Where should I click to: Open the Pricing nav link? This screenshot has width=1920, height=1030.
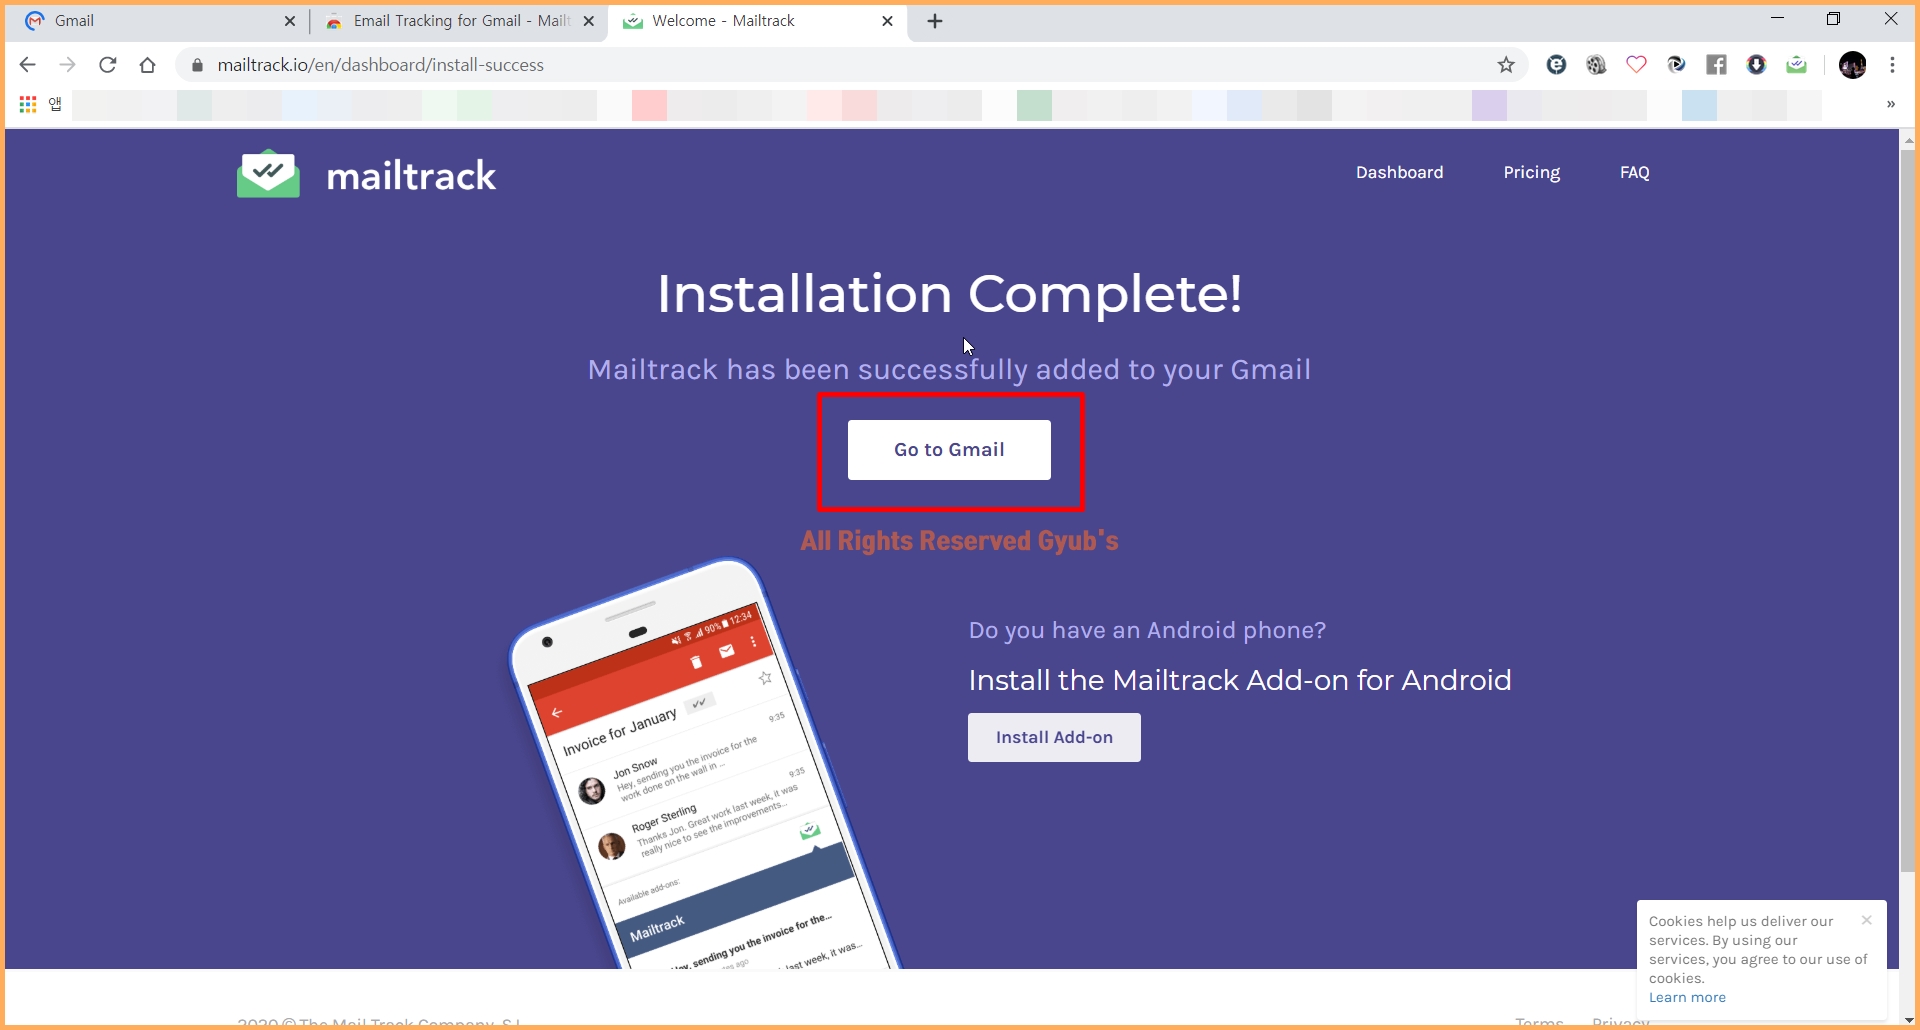click(1531, 172)
